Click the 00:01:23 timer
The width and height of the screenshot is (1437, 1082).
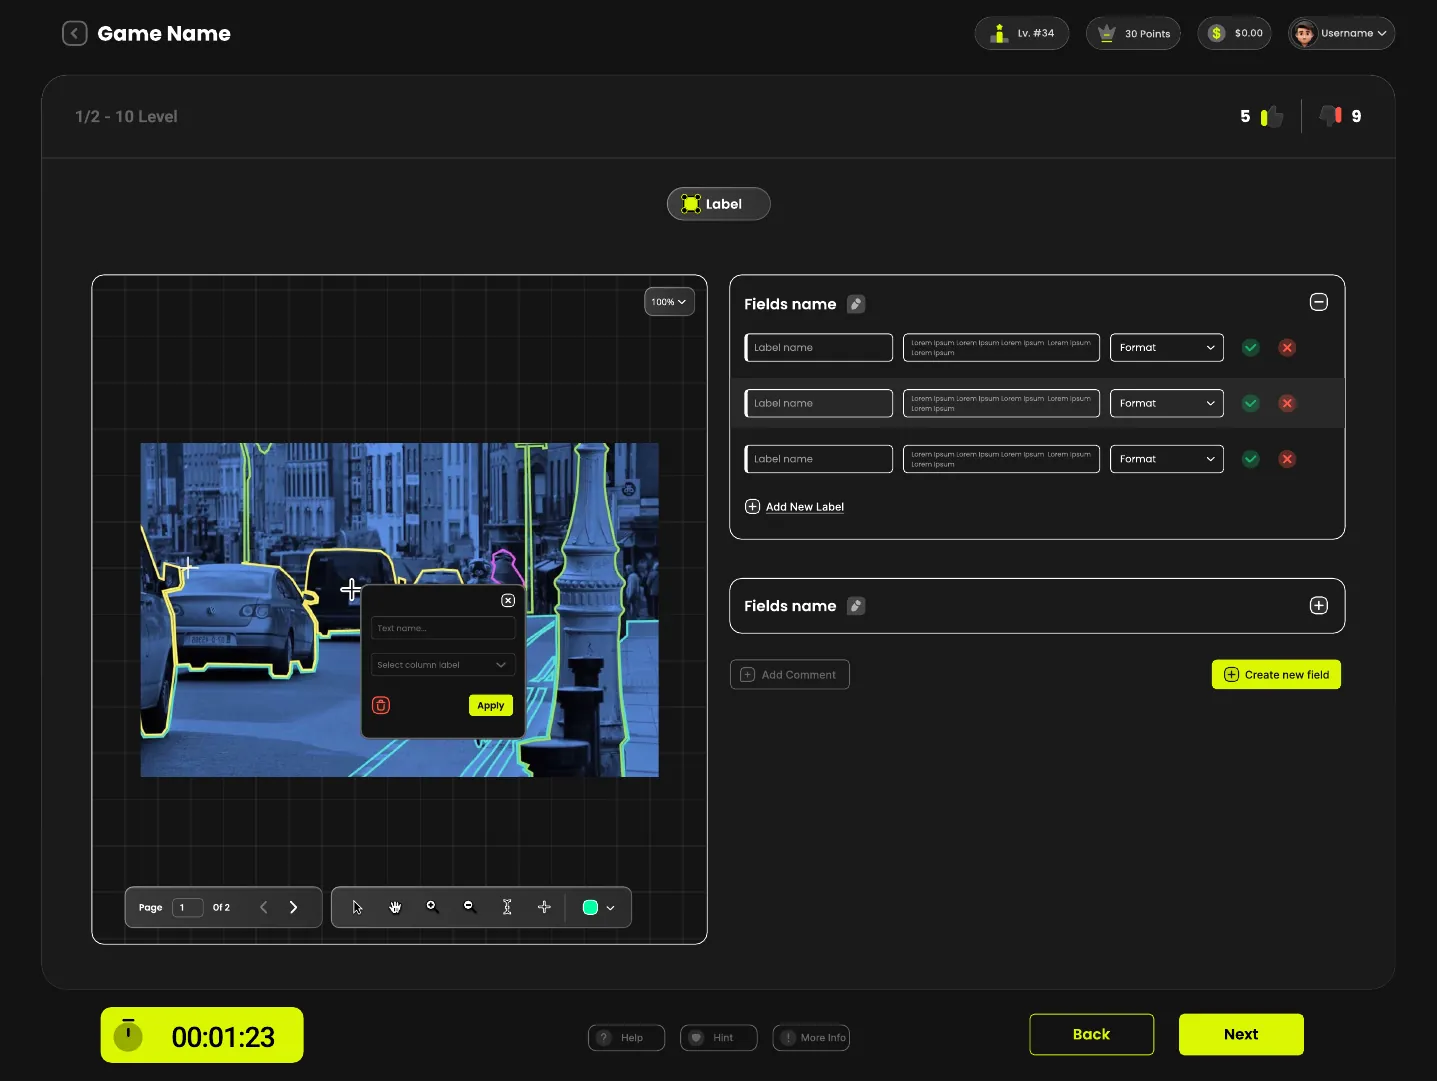(x=202, y=1036)
